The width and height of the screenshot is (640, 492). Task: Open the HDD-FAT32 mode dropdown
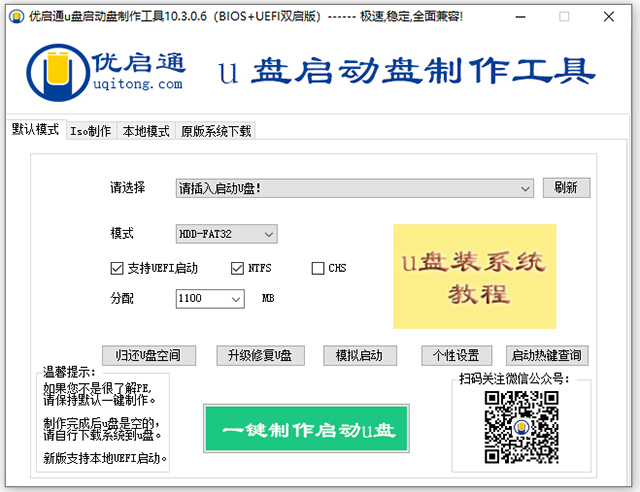click(x=227, y=234)
